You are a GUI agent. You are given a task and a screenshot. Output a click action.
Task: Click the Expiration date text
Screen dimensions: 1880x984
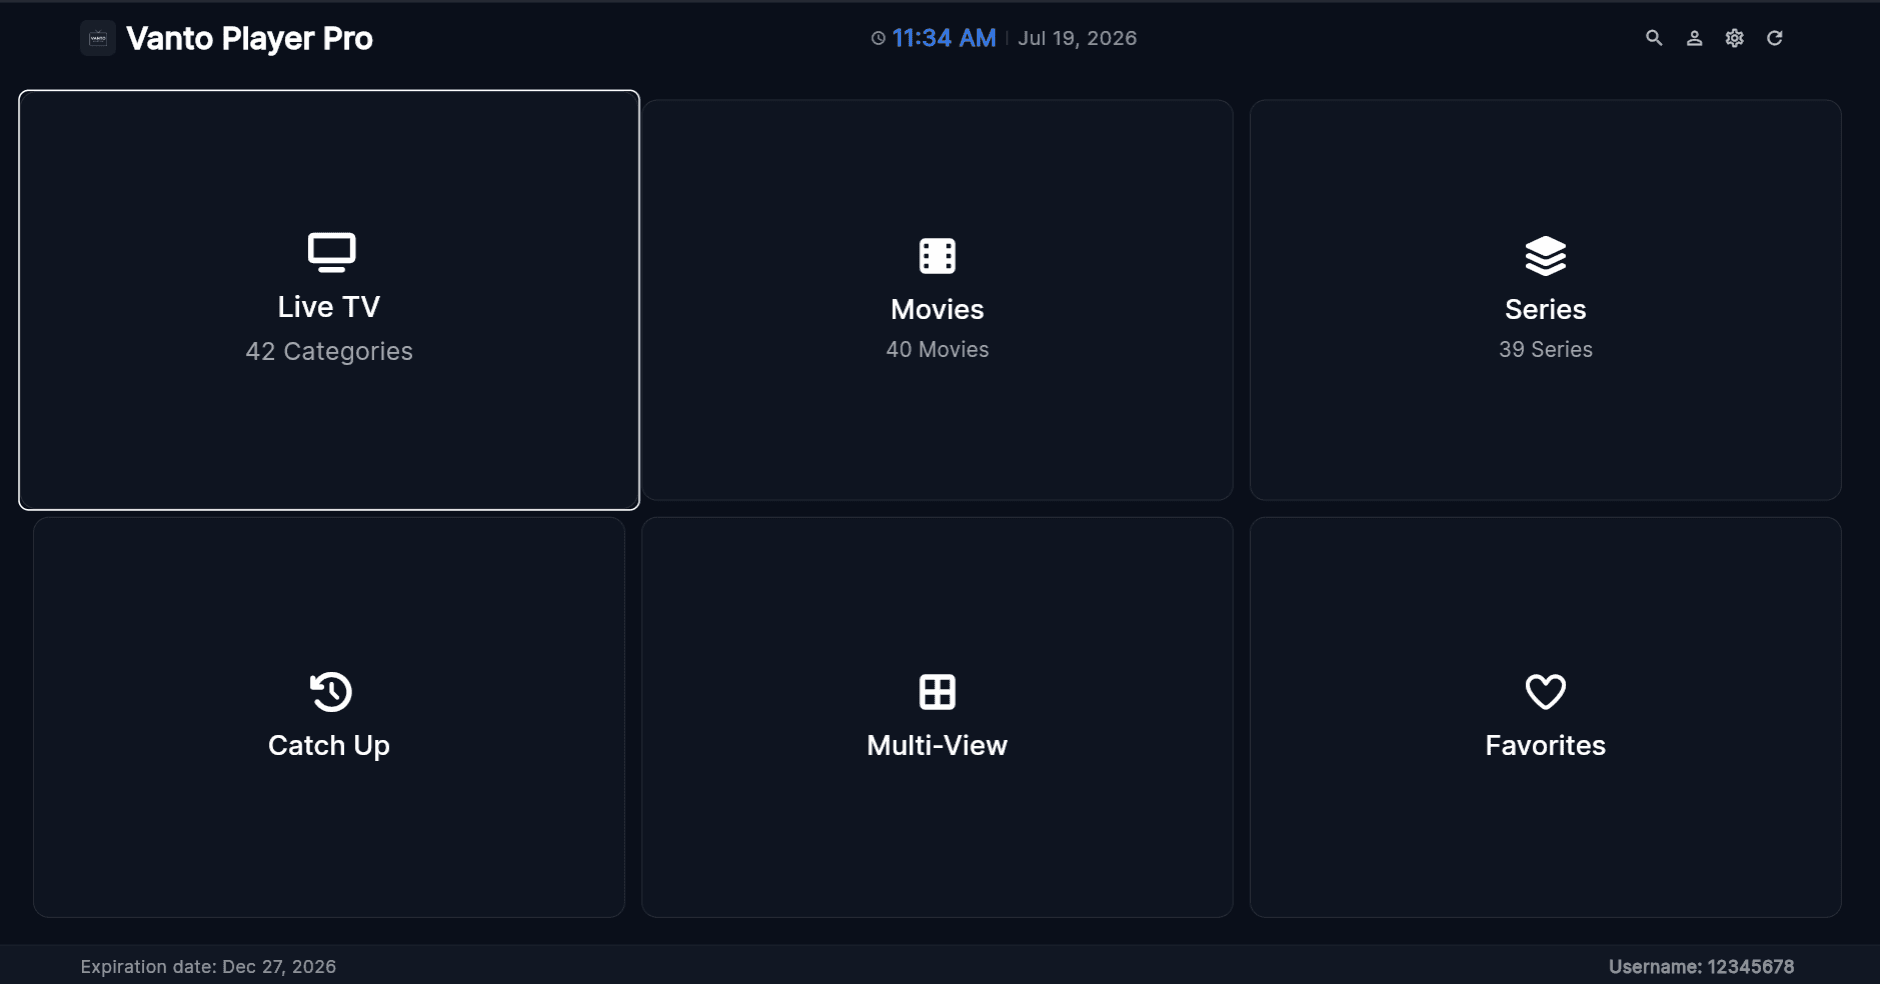point(208,967)
